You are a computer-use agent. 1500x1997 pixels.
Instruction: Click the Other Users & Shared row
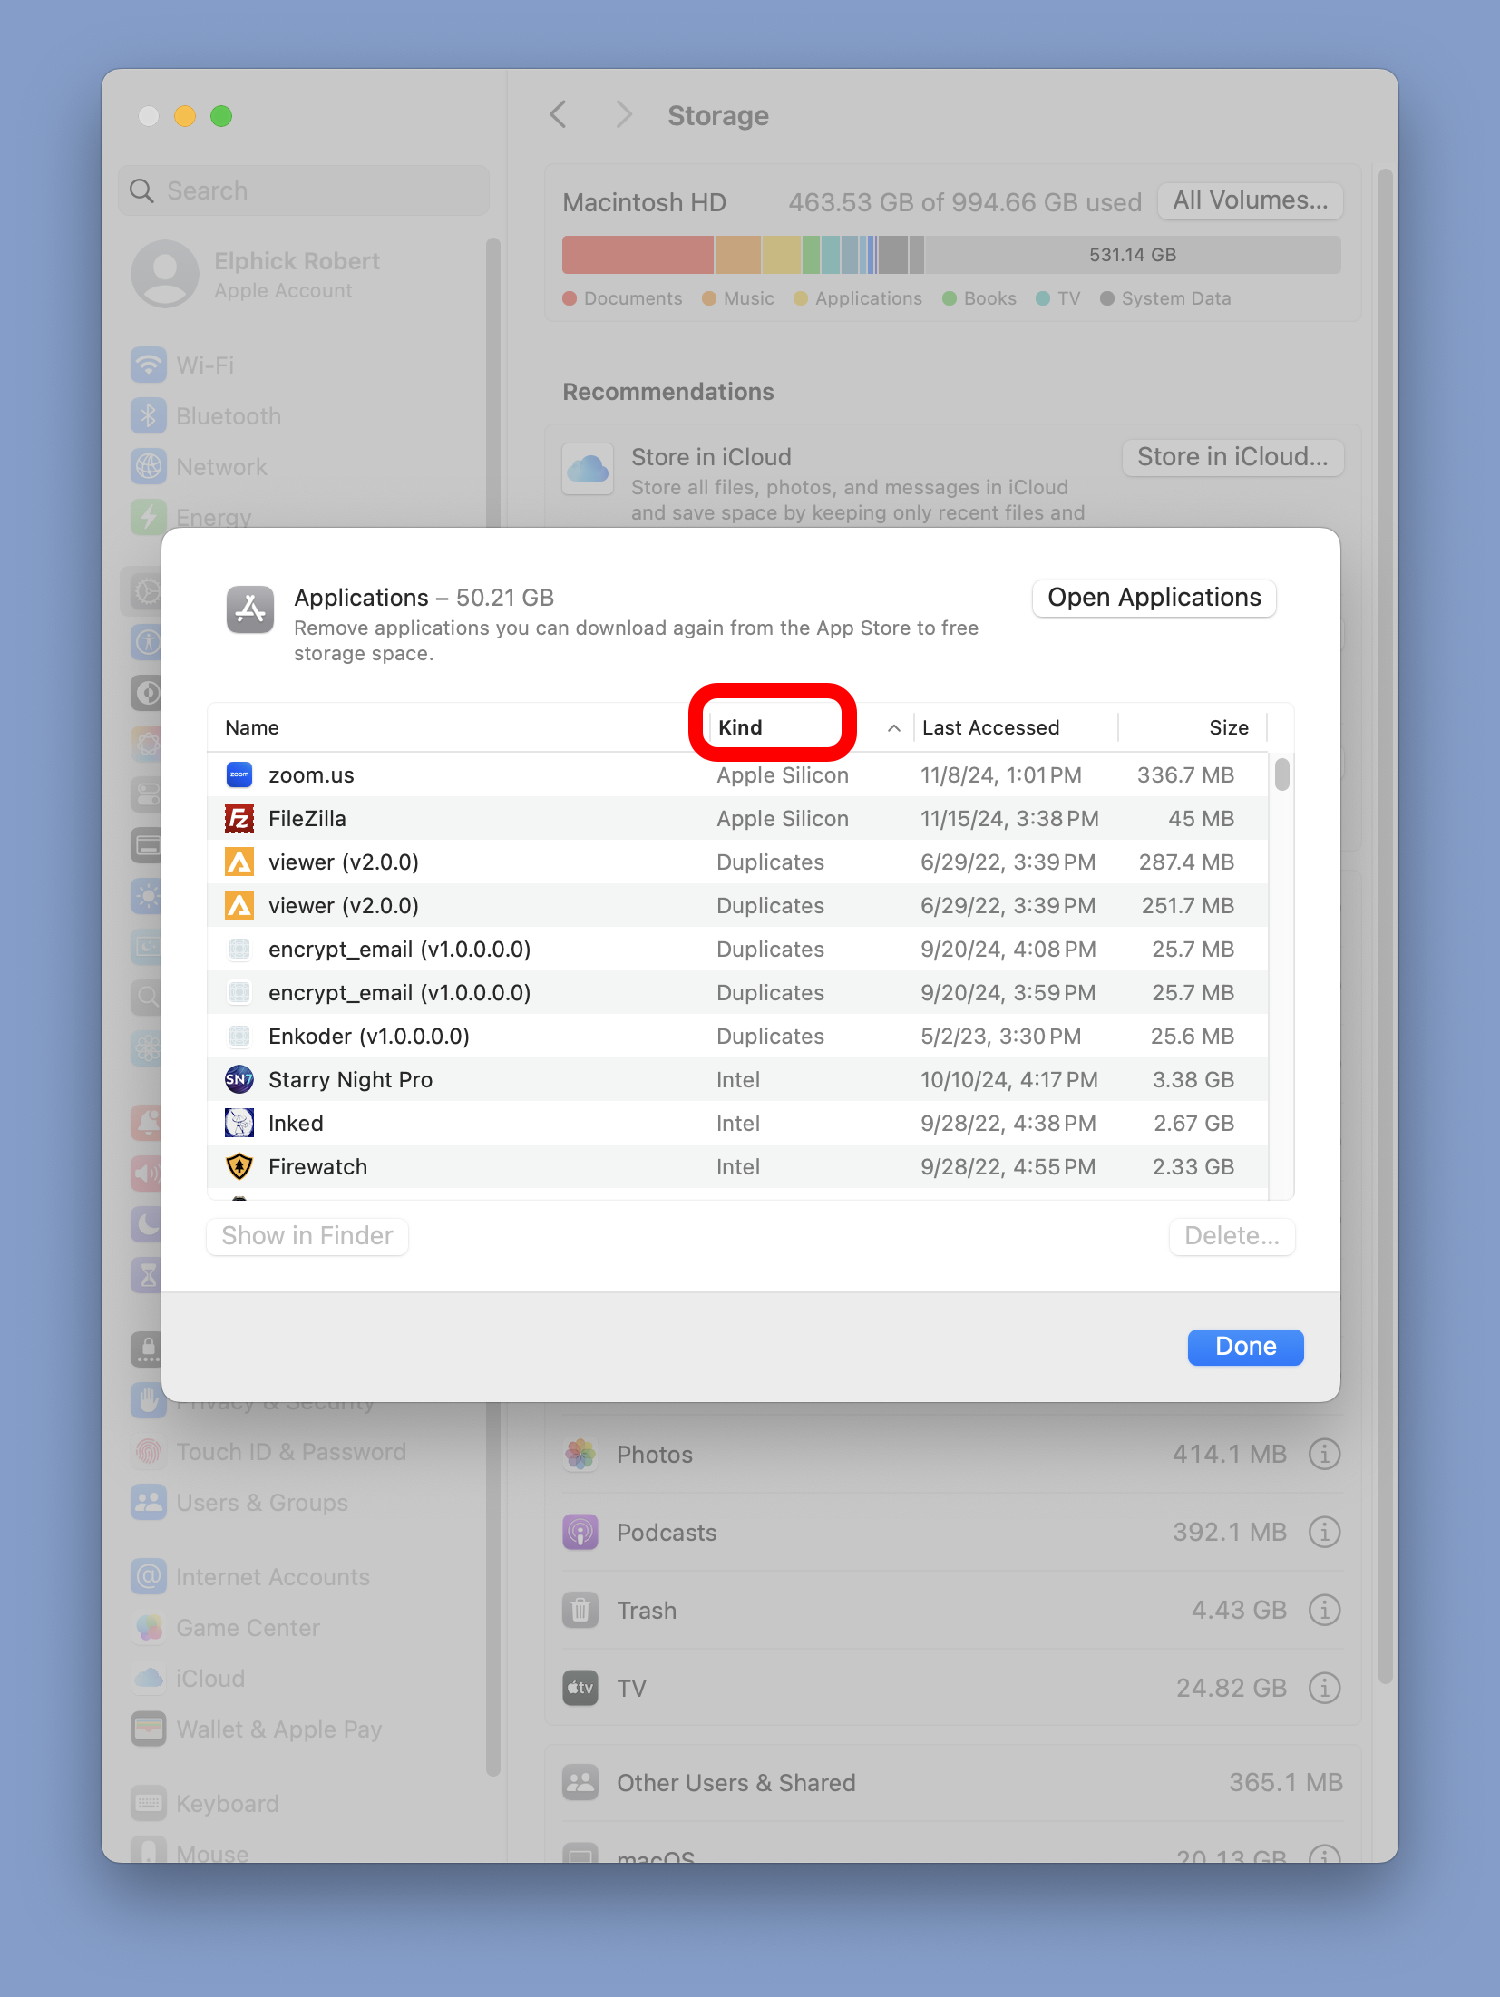click(x=952, y=1782)
